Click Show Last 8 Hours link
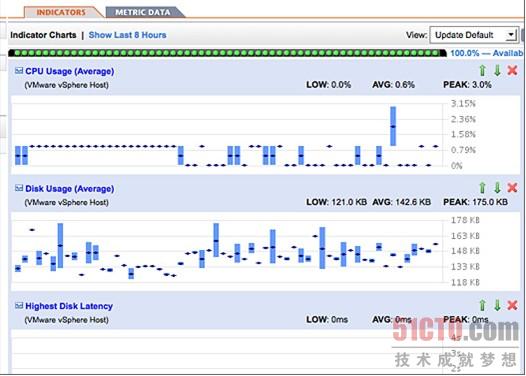 [127, 35]
